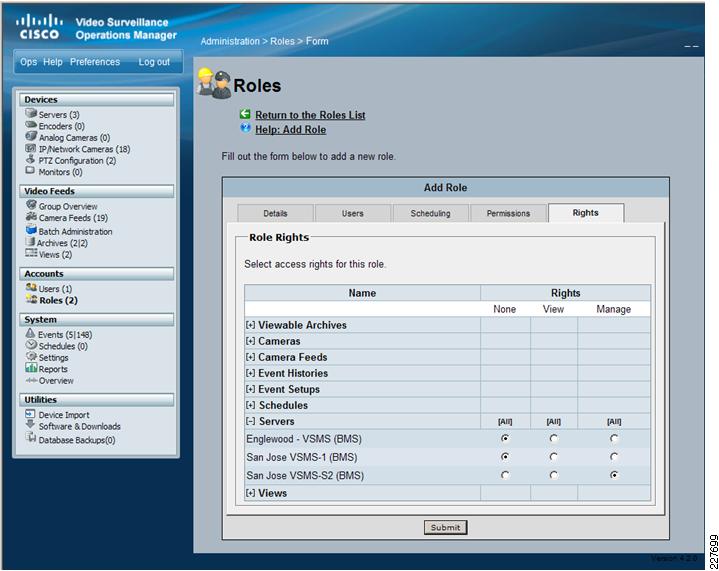Viewport: 719px width, 571px height.
Task: Click the Batch Administration icon
Action: pyautogui.click(x=31, y=229)
